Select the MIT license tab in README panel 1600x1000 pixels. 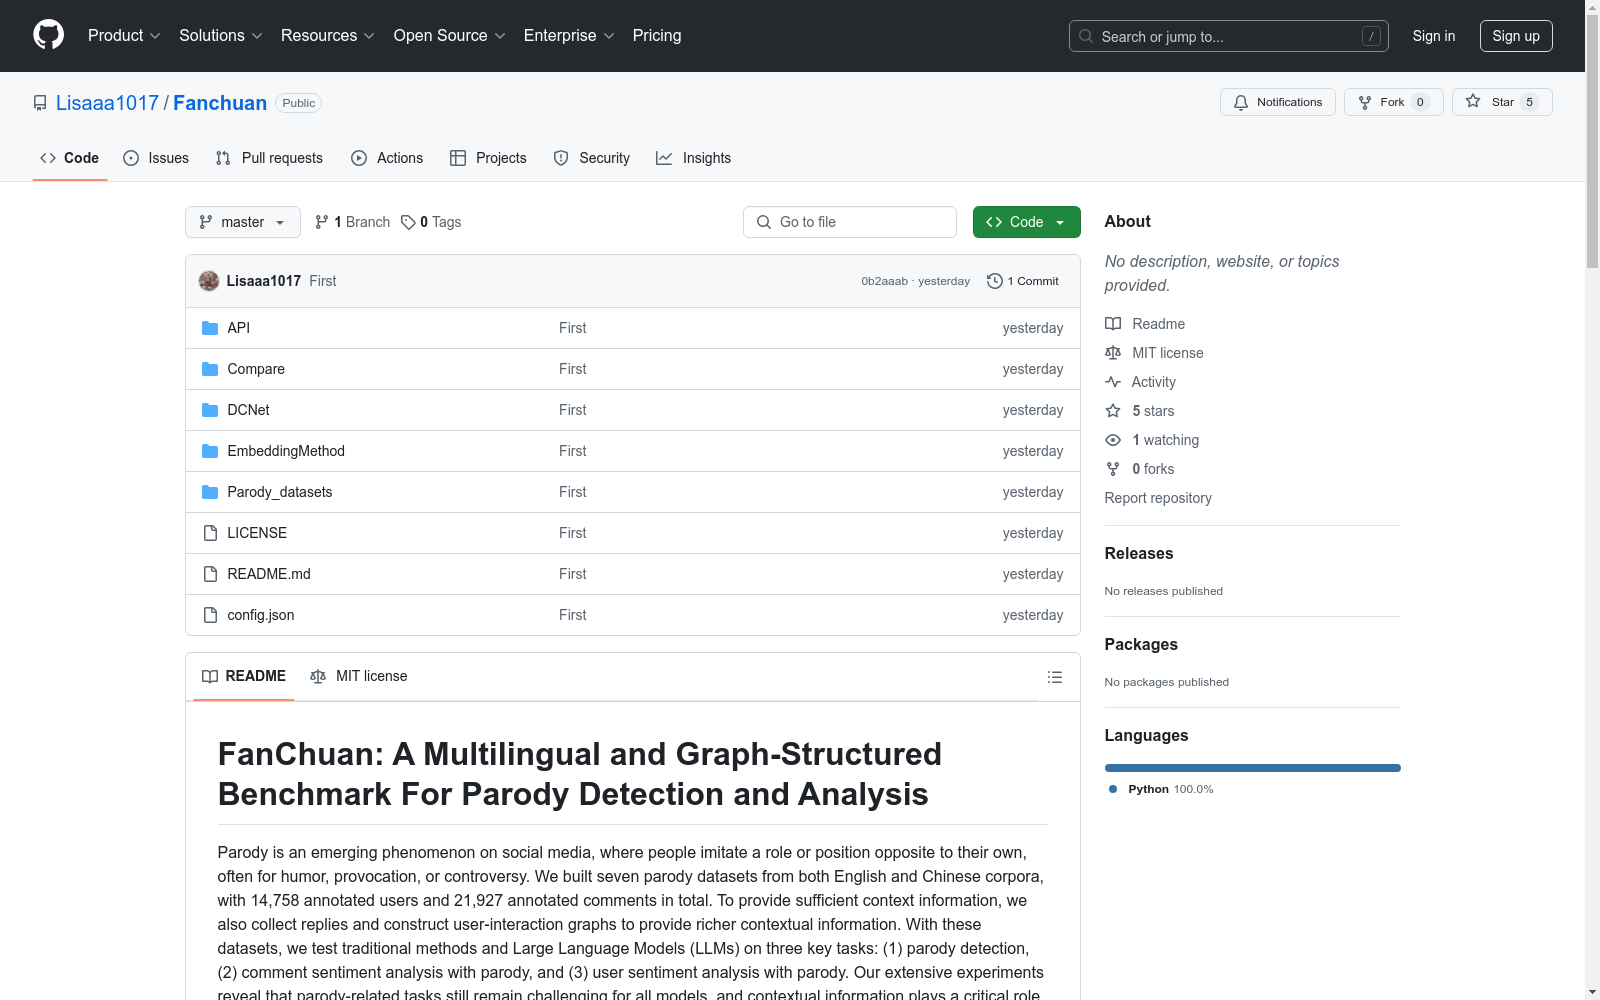point(359,676)
